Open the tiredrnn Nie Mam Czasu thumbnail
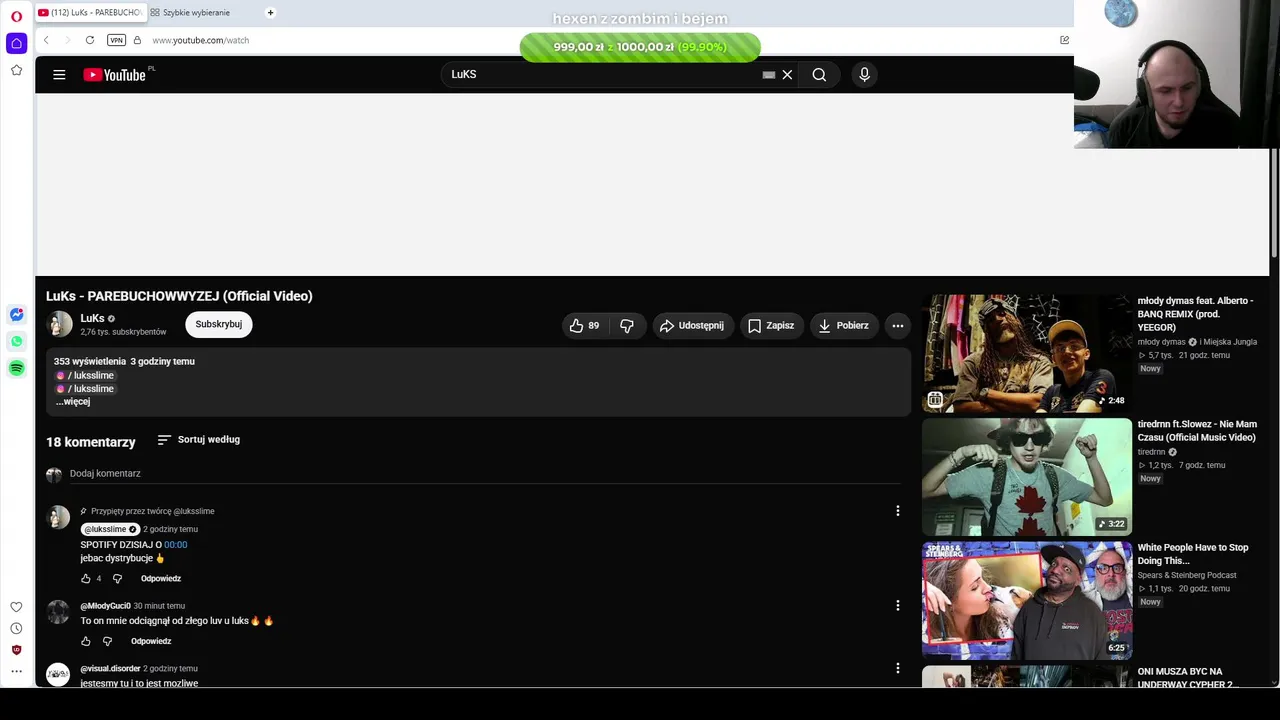The height and width of the screenshot is (720, 1280). (x=1027, y=477)
